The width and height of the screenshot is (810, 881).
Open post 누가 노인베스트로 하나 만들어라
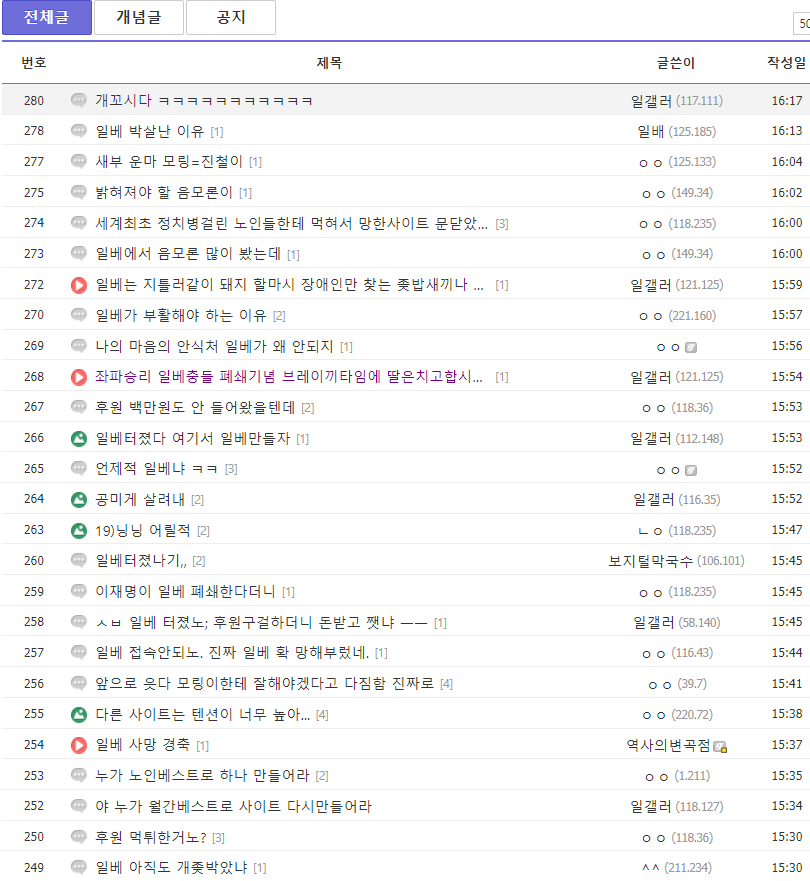point(202,776)
